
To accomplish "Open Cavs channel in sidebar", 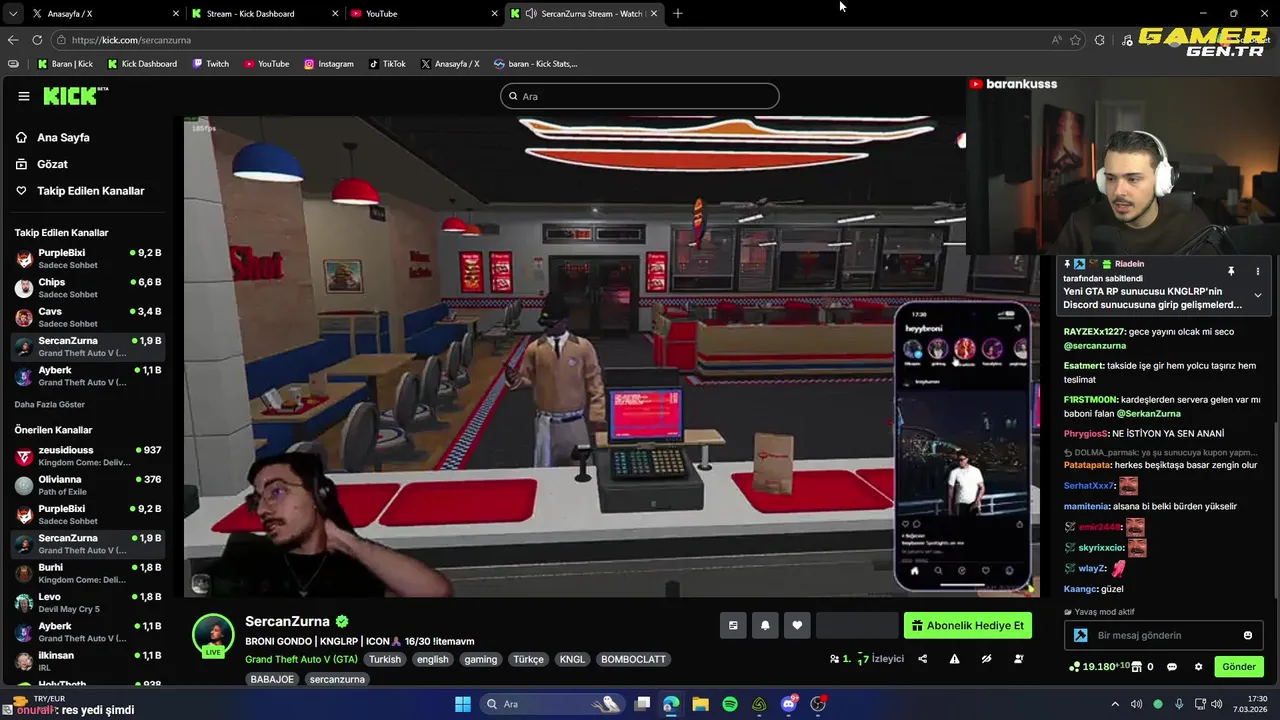I will 88,317.
